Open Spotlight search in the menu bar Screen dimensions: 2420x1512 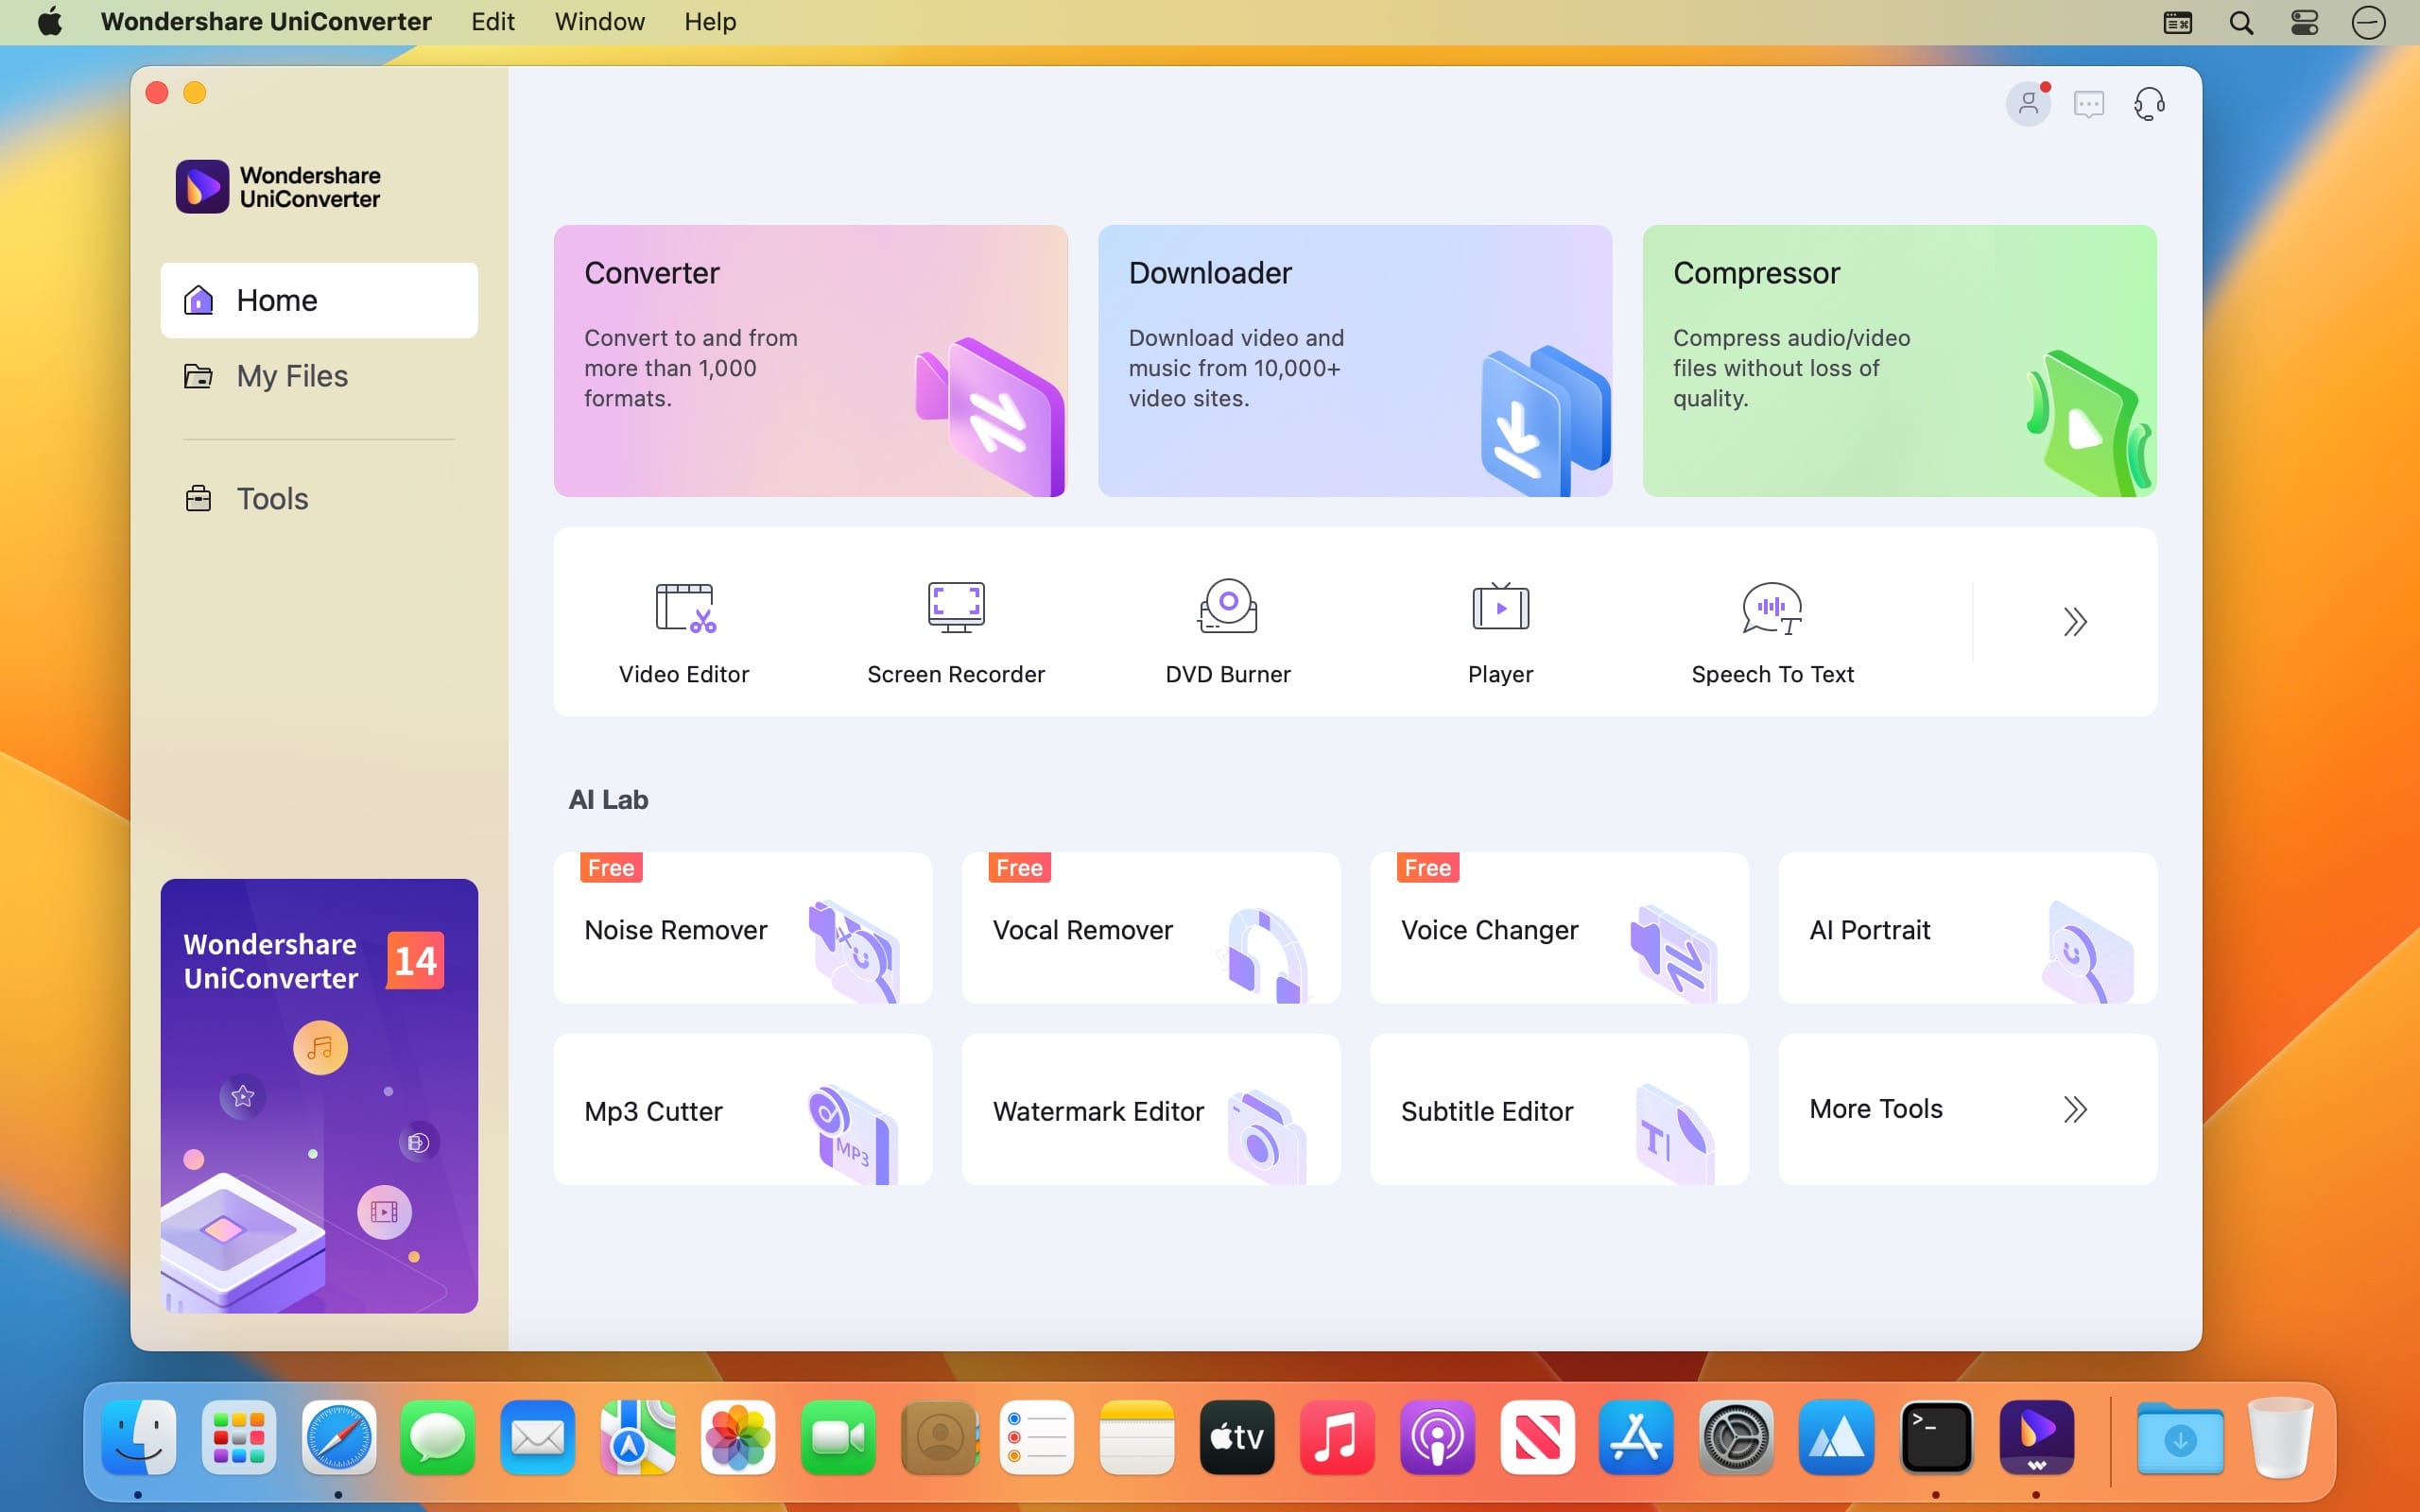[x=2241, y=22]
